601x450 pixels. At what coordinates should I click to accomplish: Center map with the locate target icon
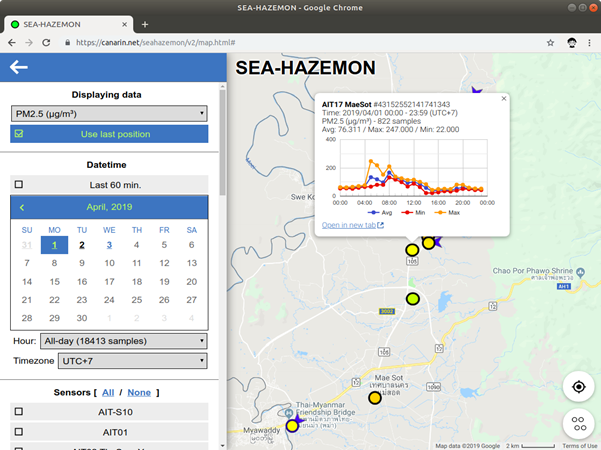coord(578,387)
